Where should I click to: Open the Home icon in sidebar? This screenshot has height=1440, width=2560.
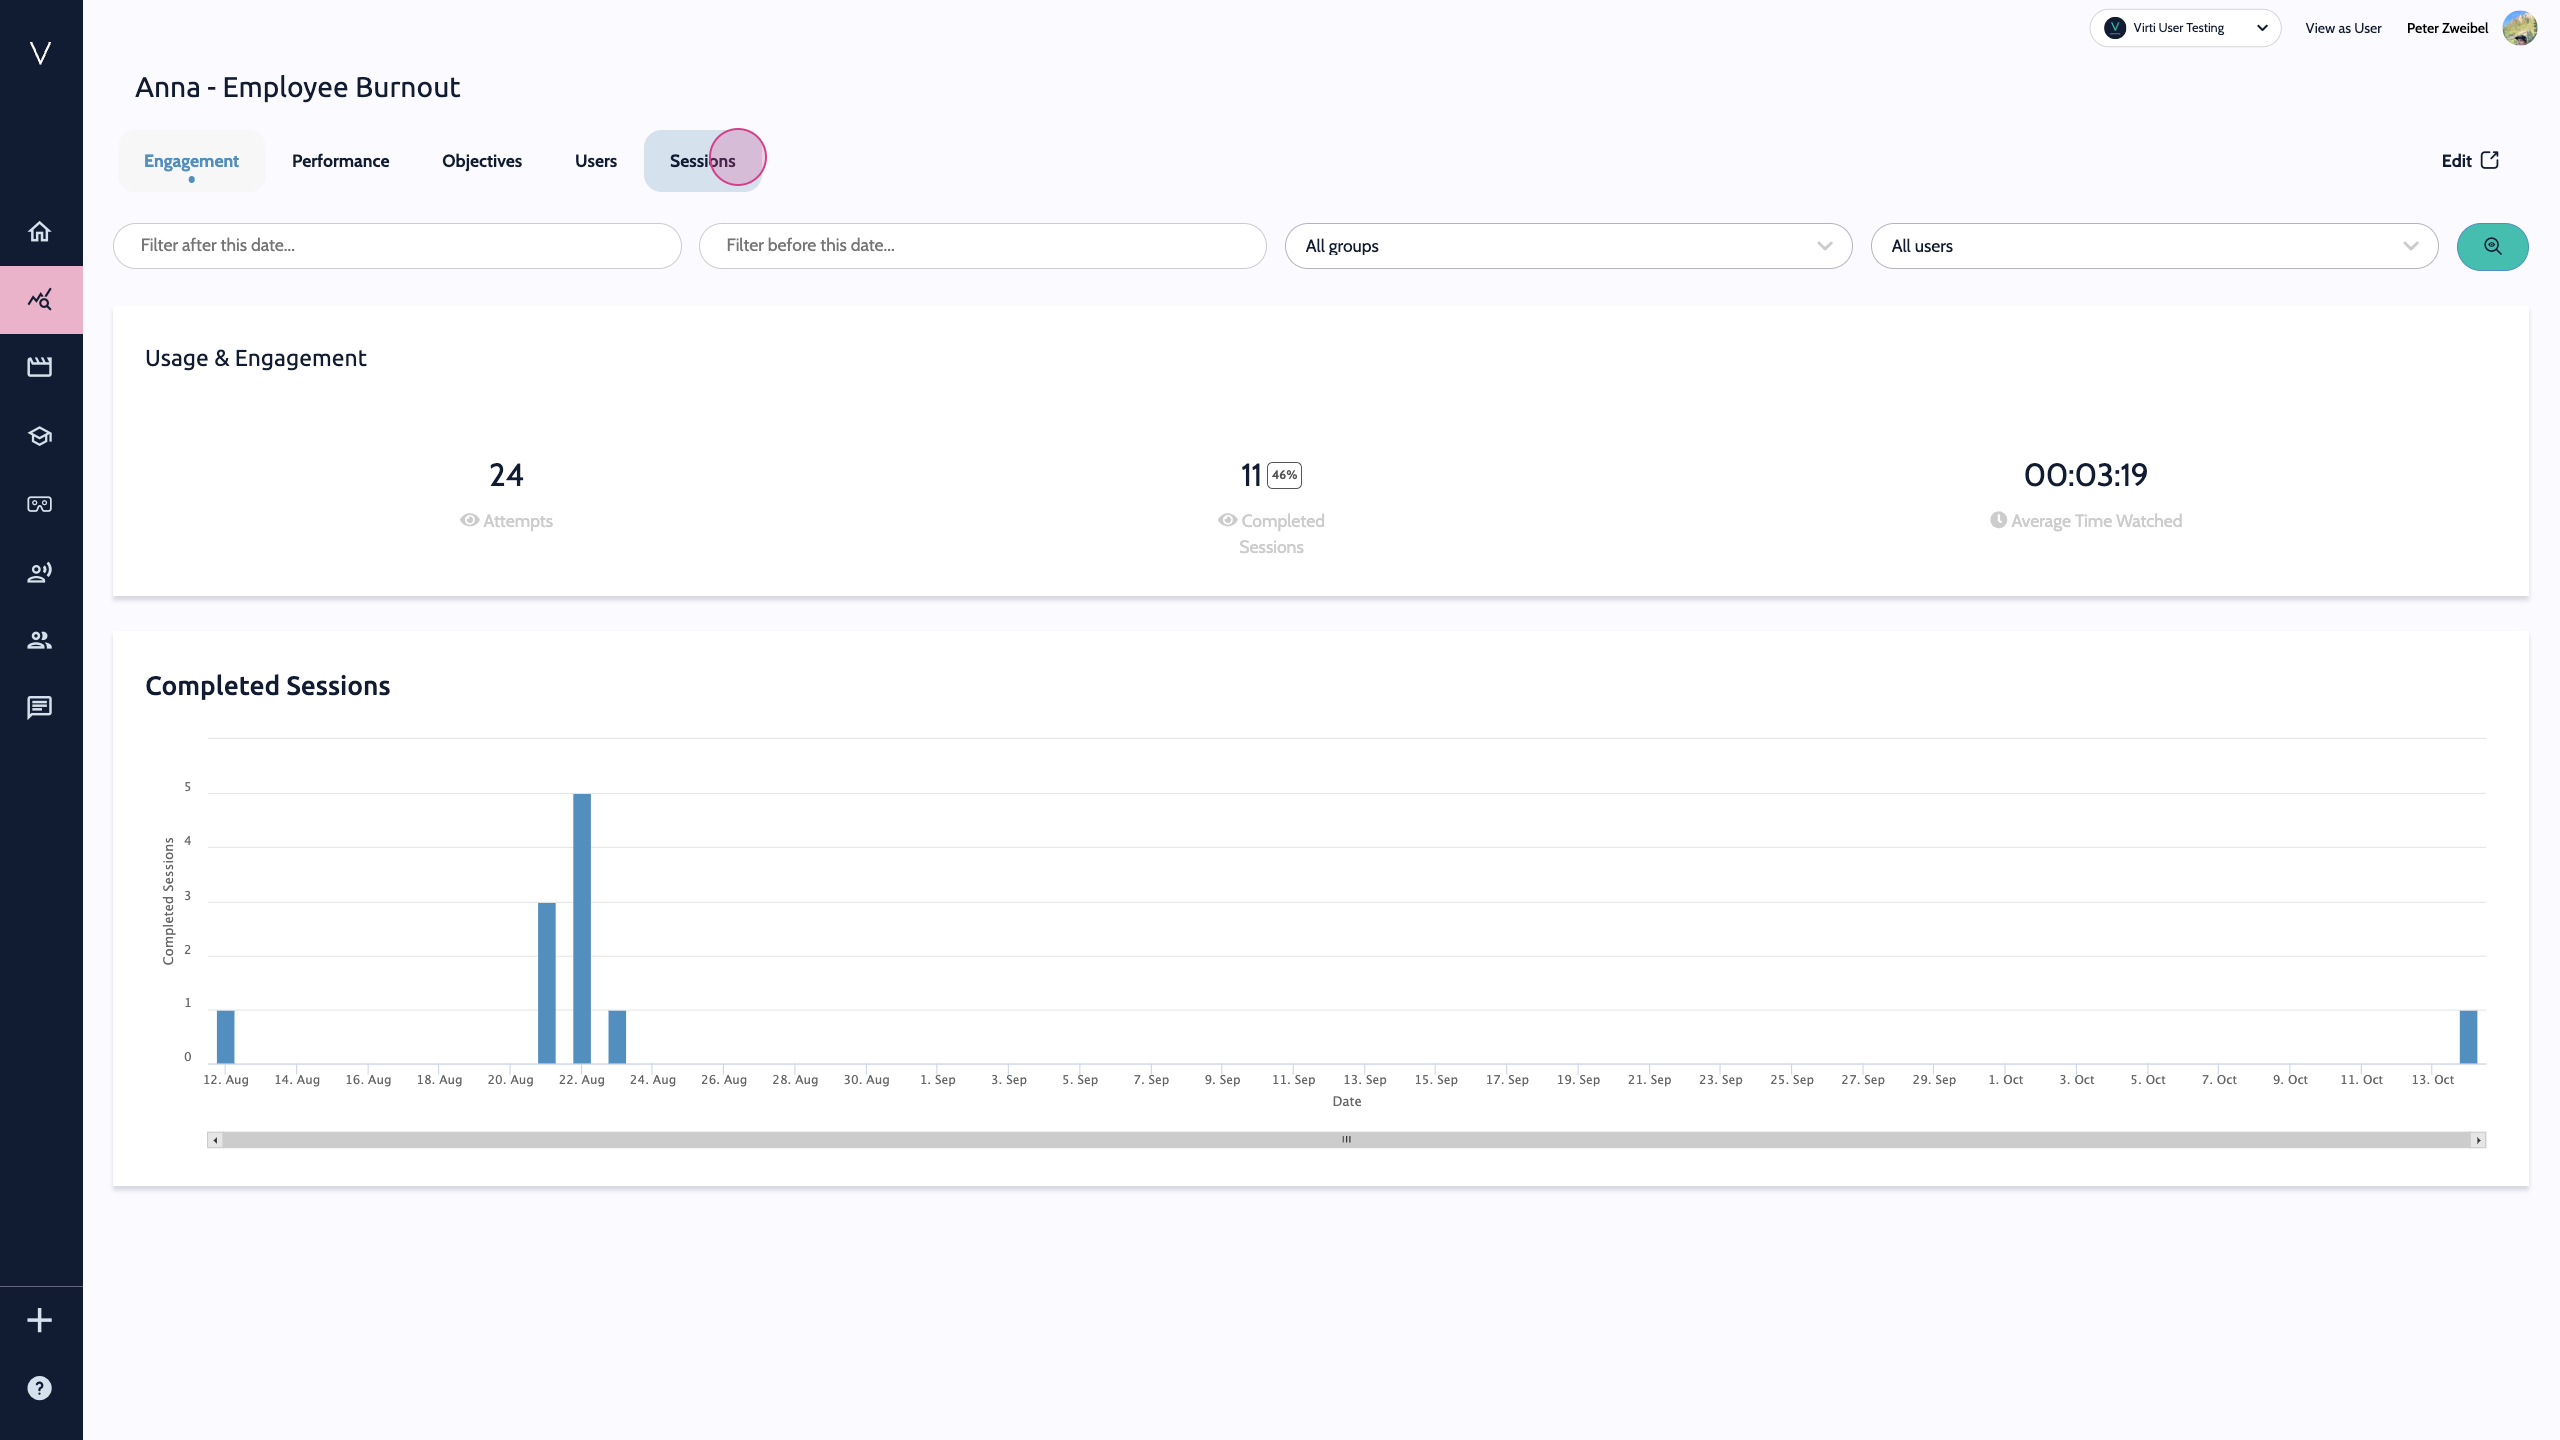click(40, 232)
